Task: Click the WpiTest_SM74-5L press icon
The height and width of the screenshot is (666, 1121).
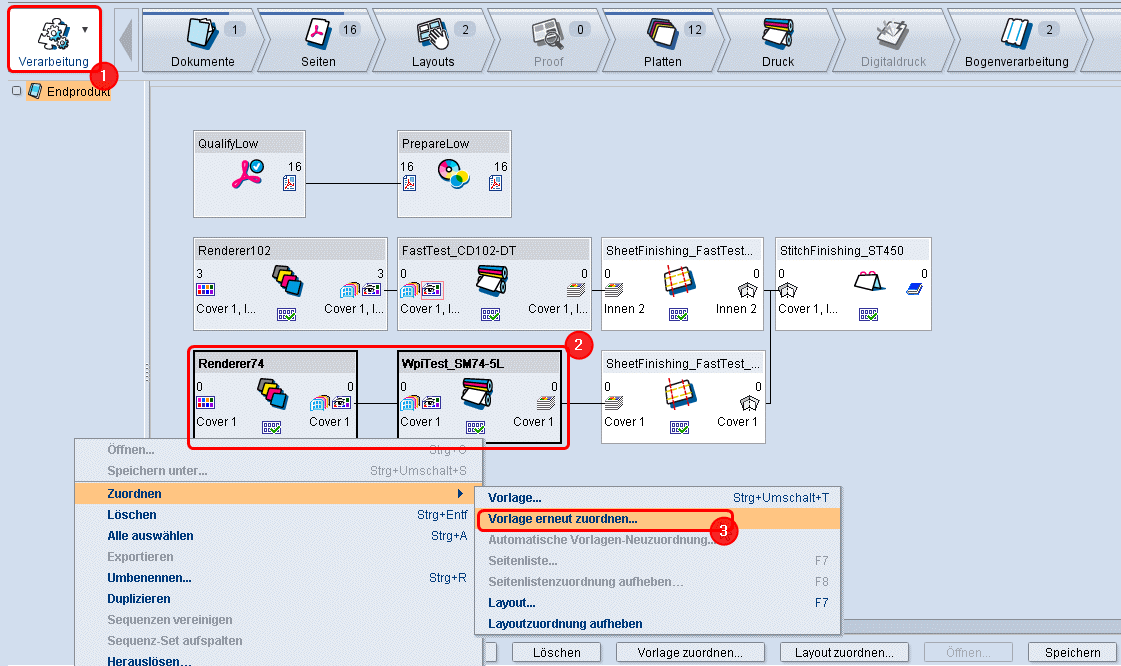Action: pyautogui.click(x=476, y=394)
